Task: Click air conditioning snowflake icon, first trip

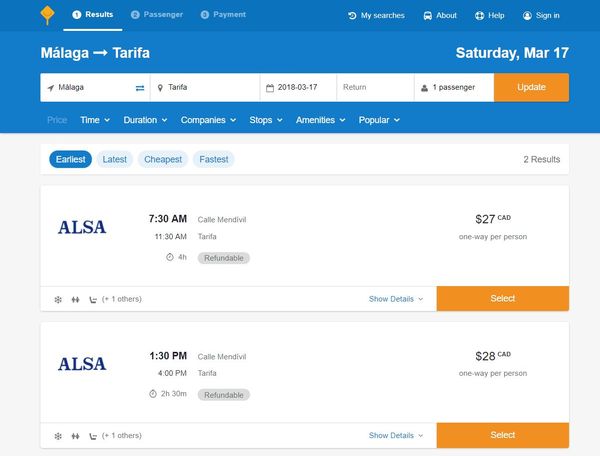Action: pos(58,300)
